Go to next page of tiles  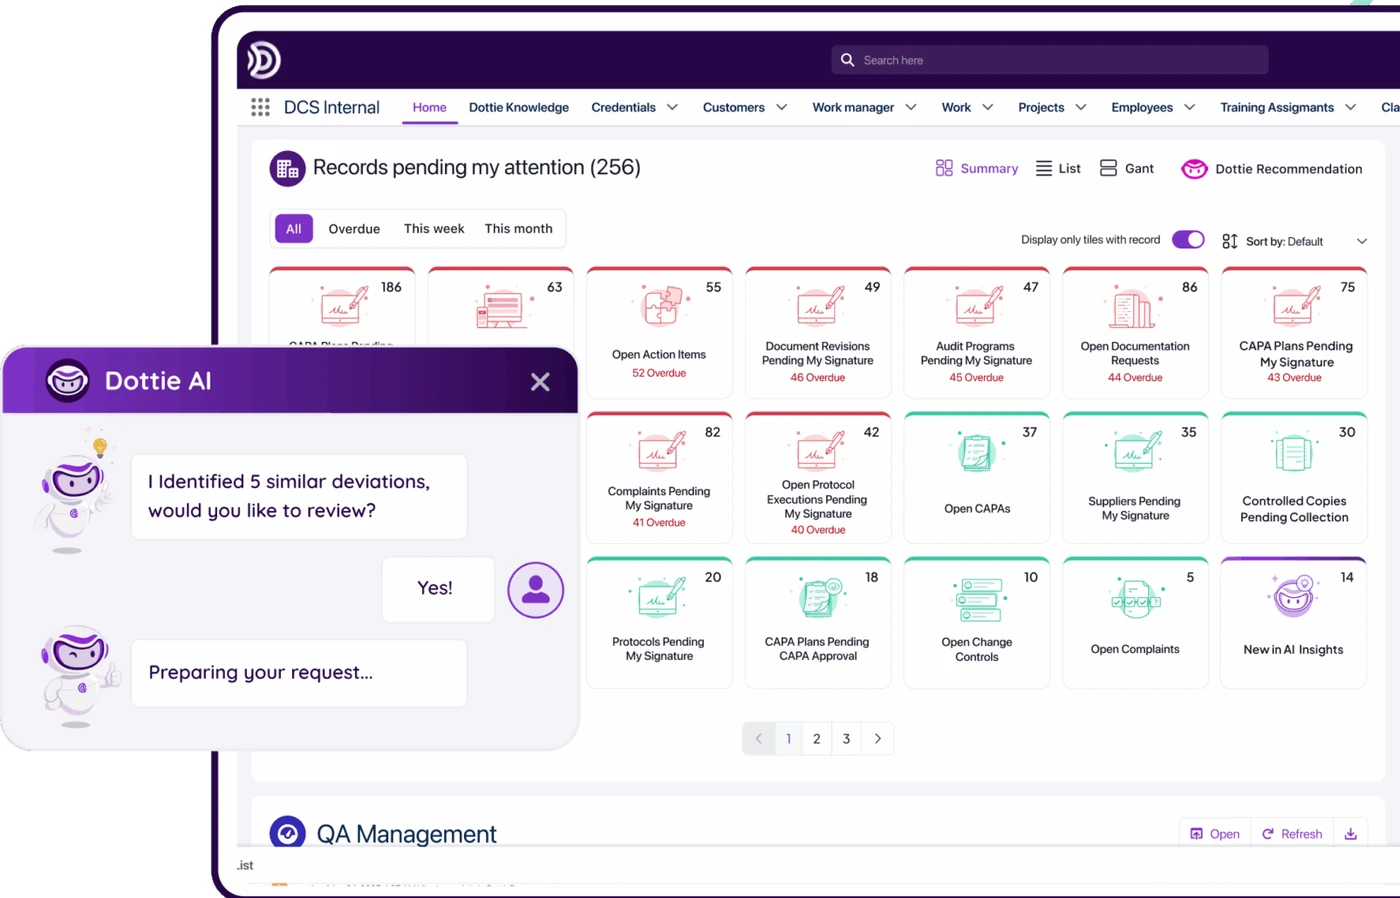point(878,739)
